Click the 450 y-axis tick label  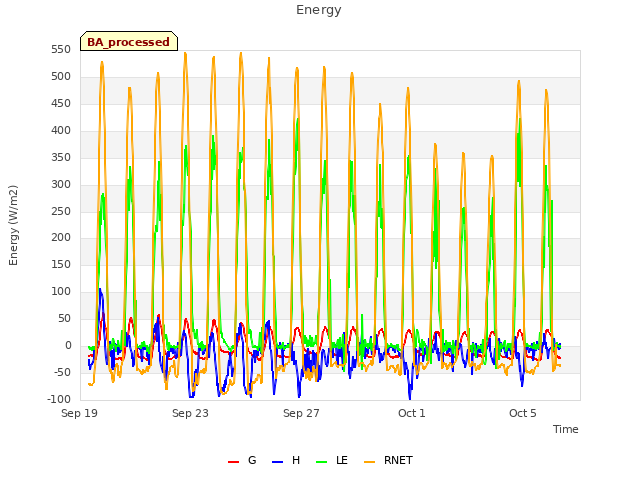click(61, 104)
